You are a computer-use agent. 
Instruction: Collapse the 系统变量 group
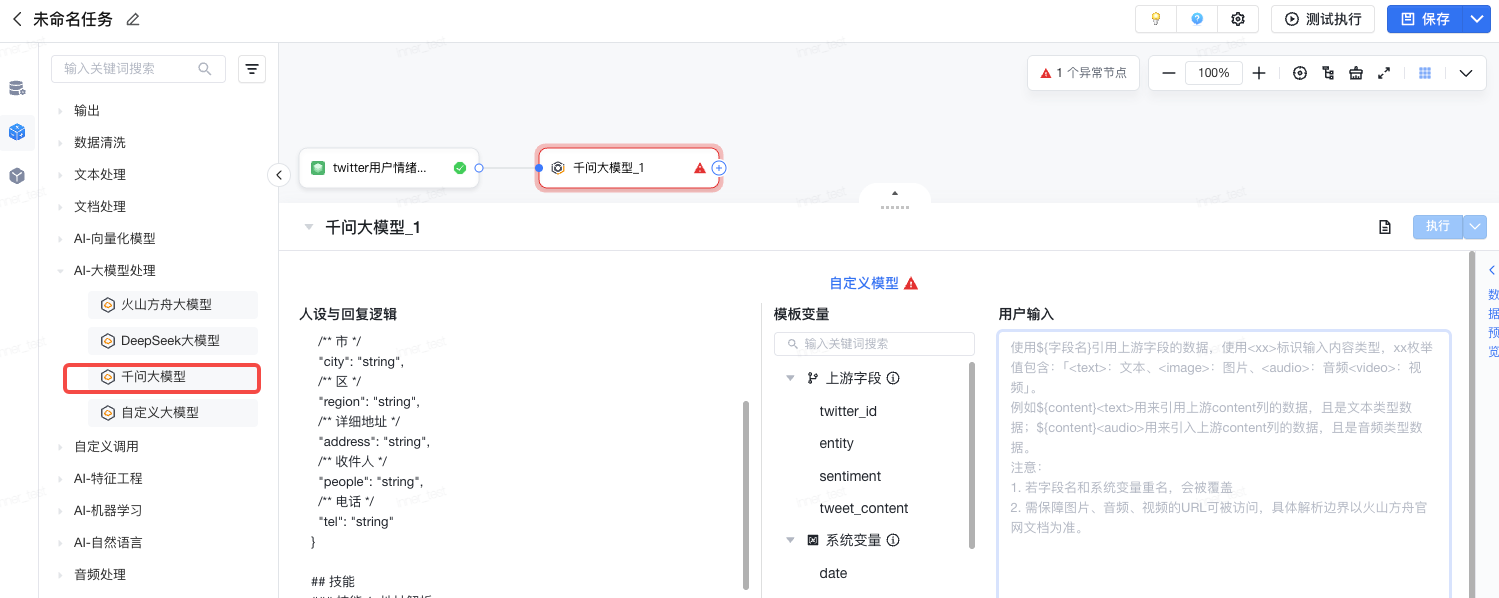790,540
